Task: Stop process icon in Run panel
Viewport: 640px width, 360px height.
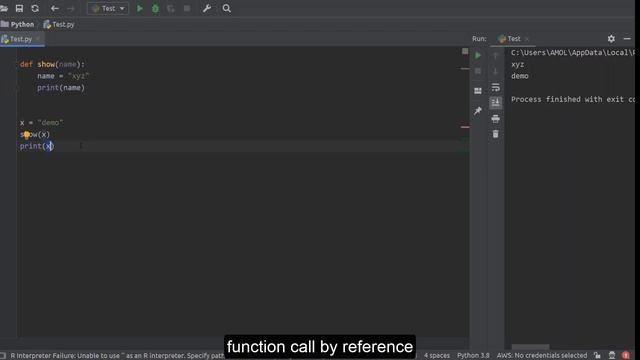Action: (478, 71)
